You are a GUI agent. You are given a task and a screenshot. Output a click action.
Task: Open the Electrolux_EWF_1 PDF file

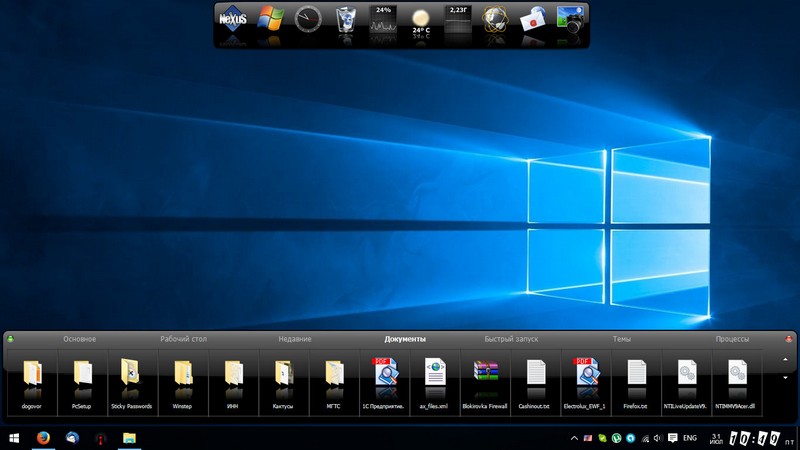(x=585, y=383)
